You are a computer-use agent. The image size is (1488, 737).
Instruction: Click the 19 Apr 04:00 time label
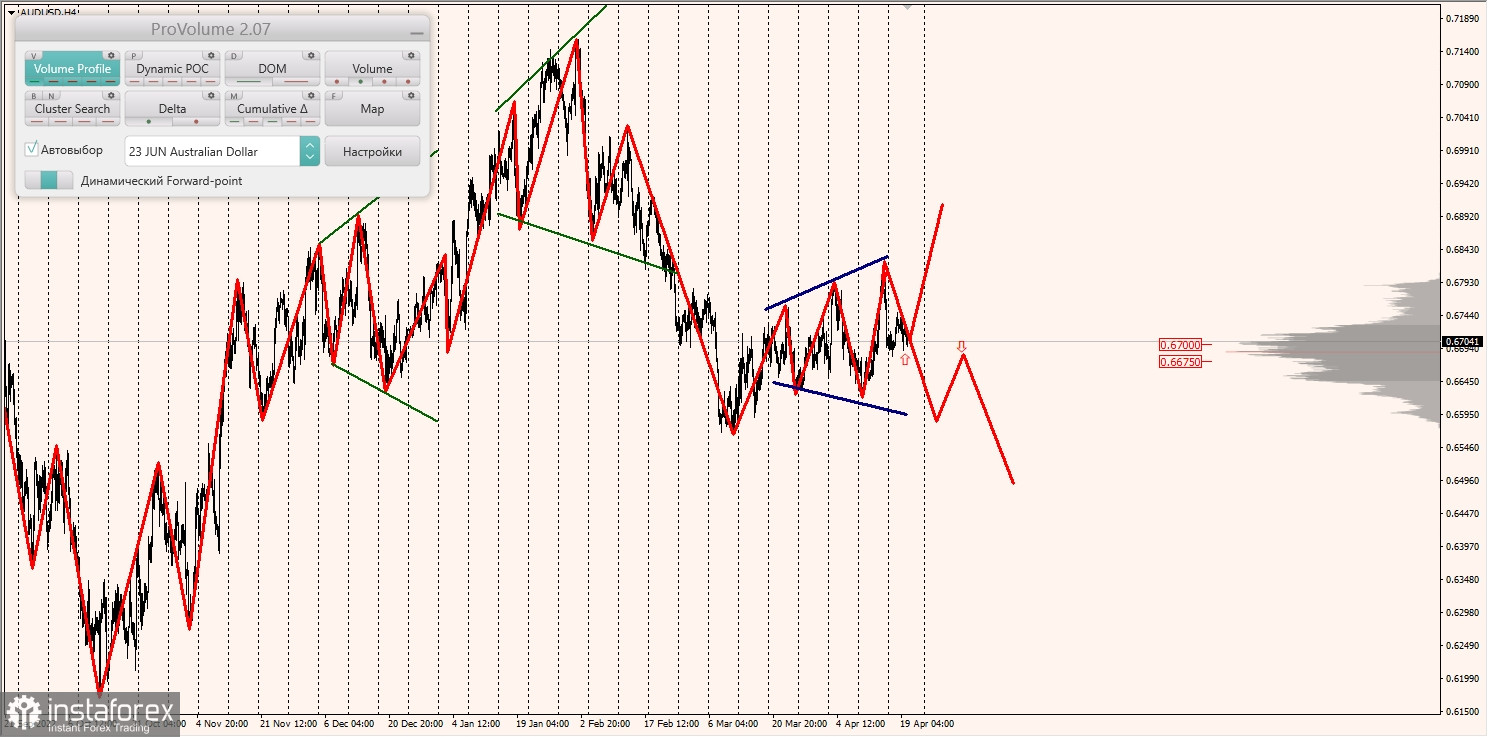click(926, 722)
